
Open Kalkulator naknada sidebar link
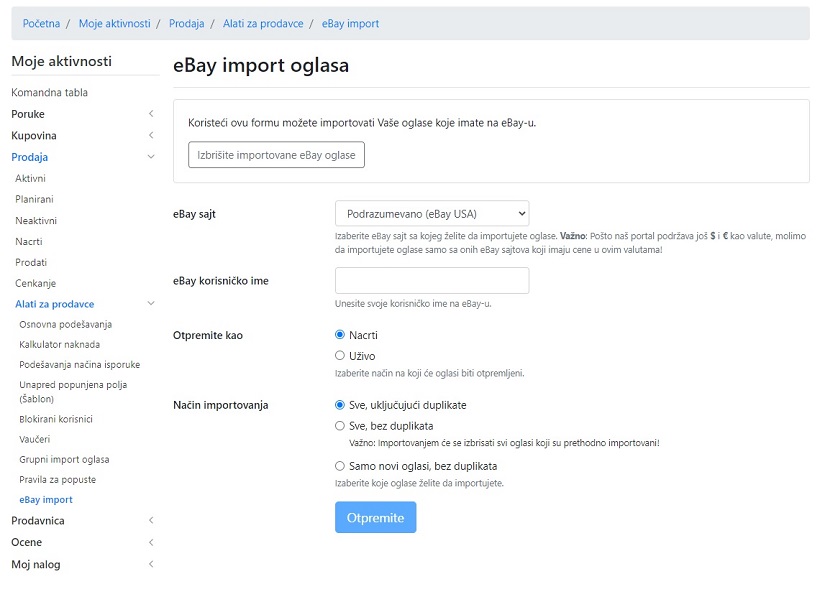59,345
